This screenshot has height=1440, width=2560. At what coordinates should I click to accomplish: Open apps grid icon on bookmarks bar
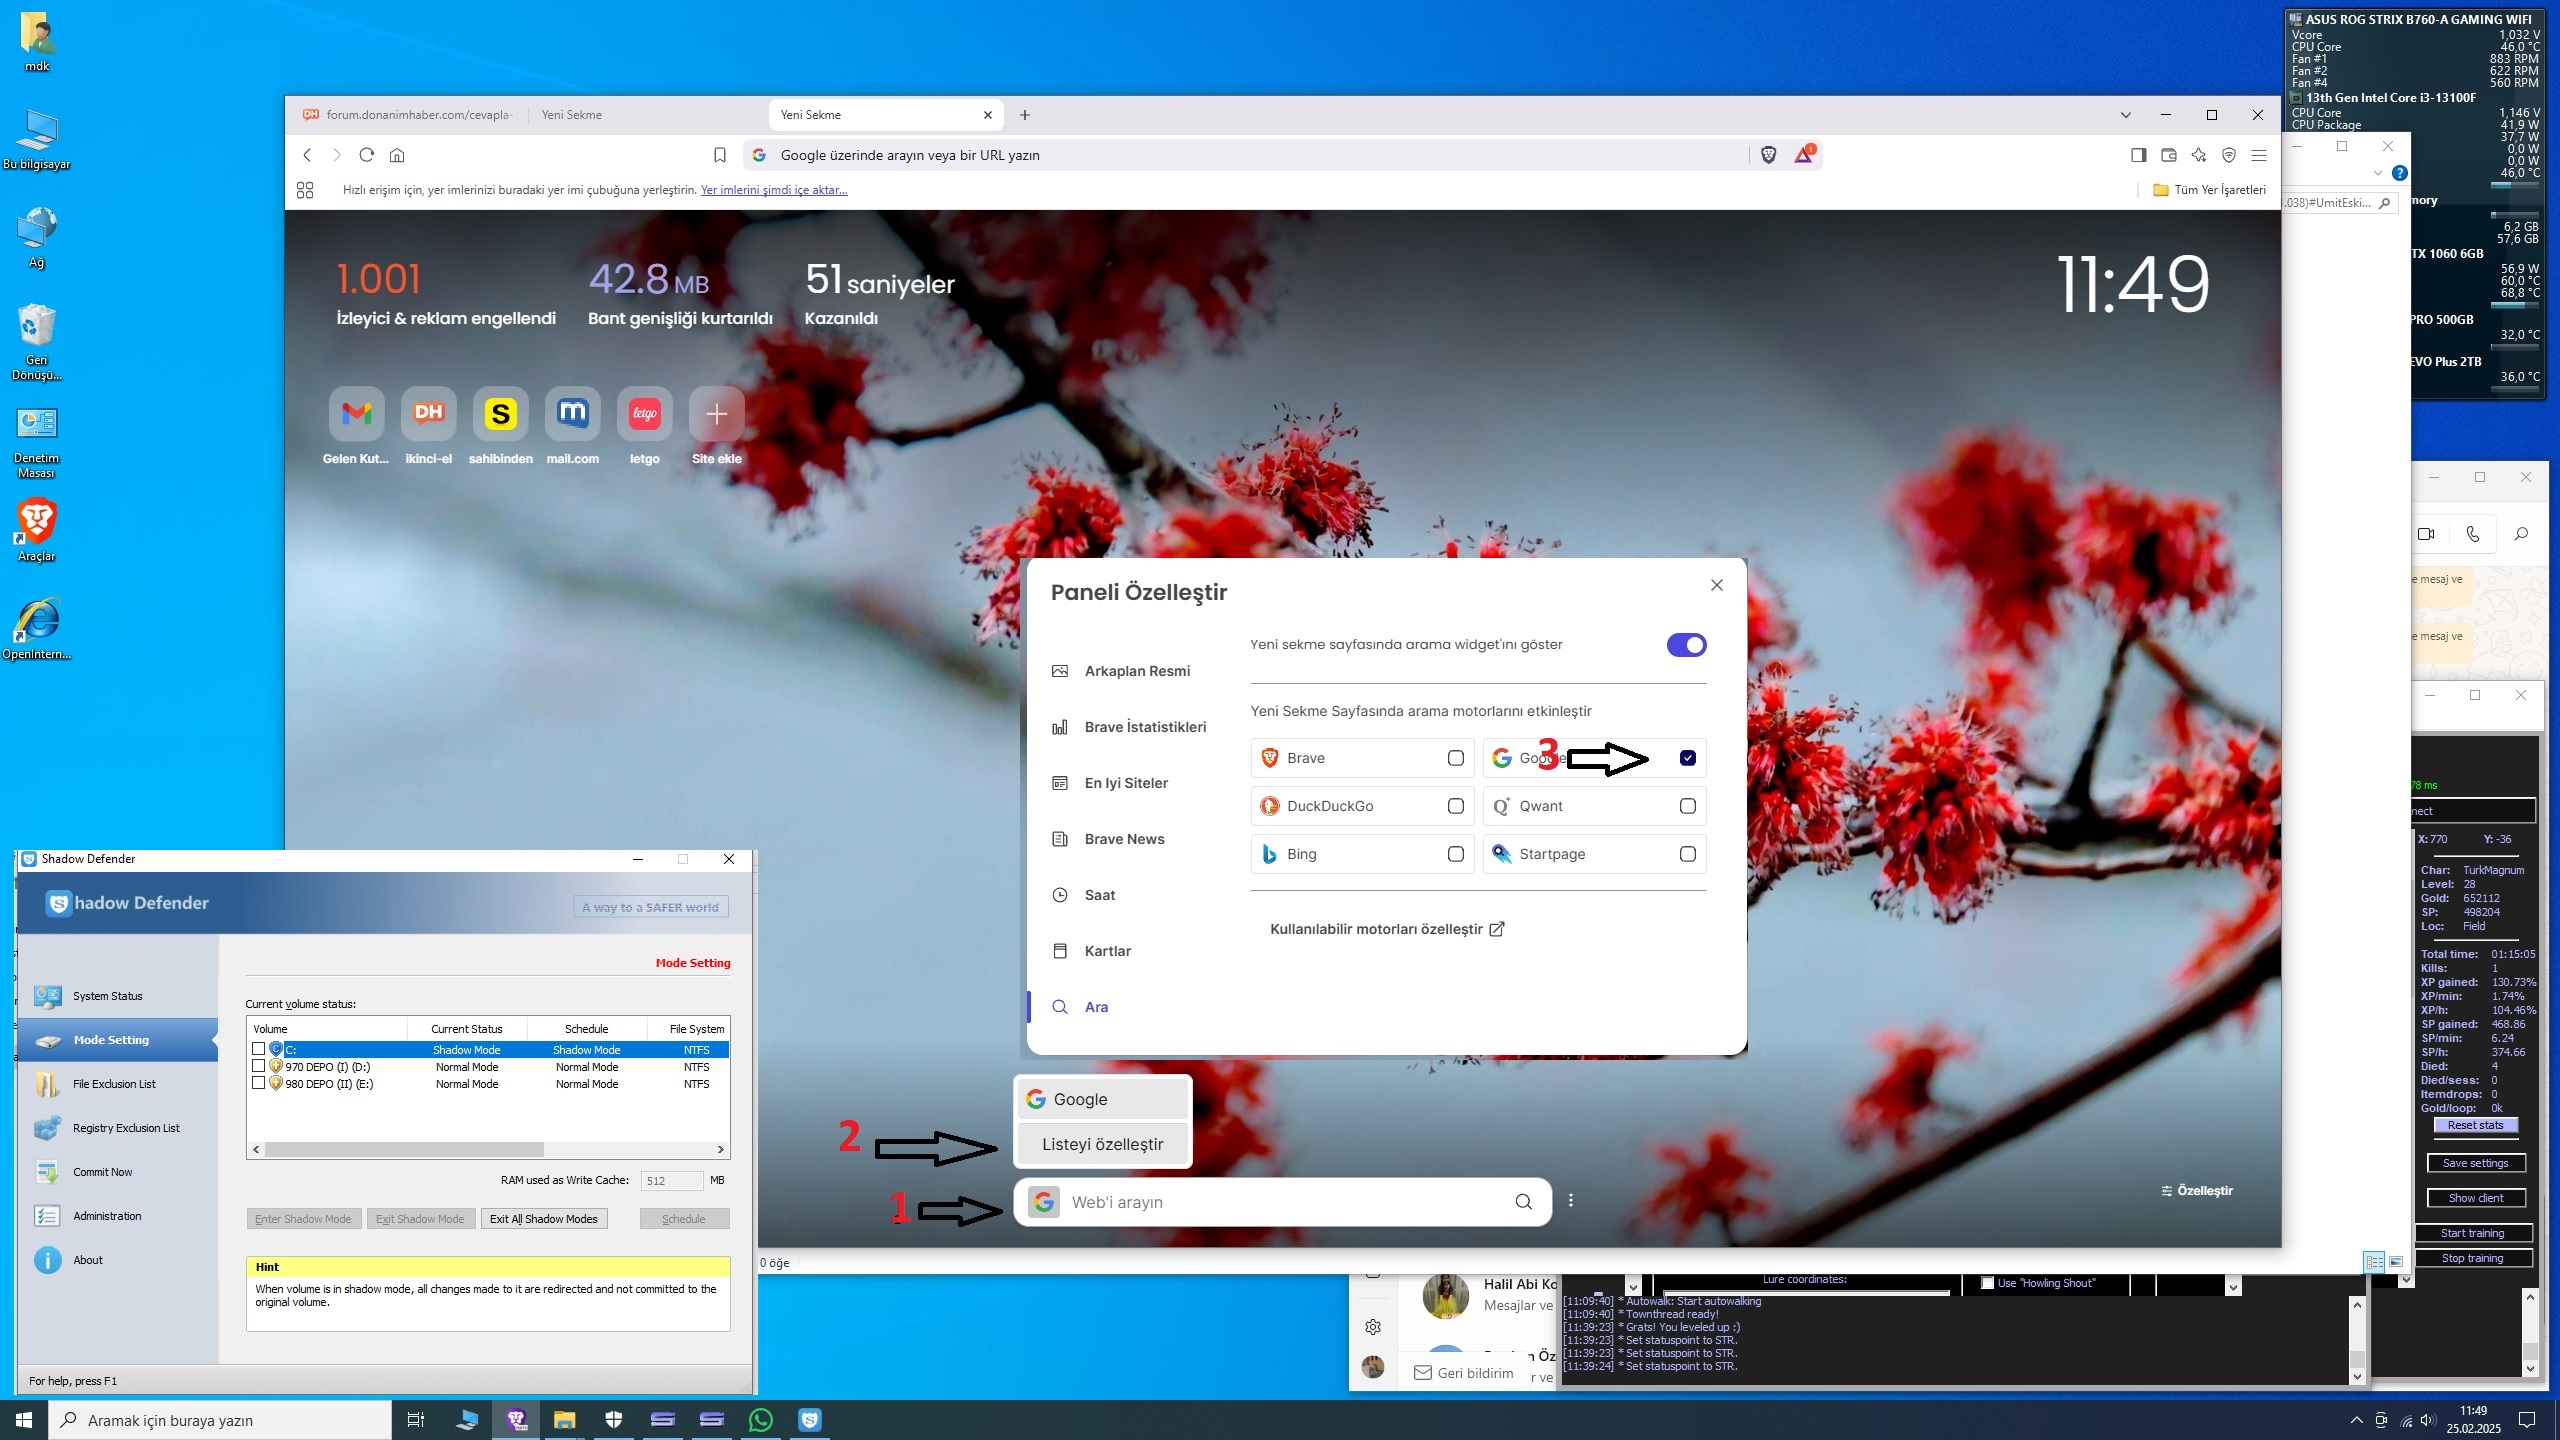[305, 190]
